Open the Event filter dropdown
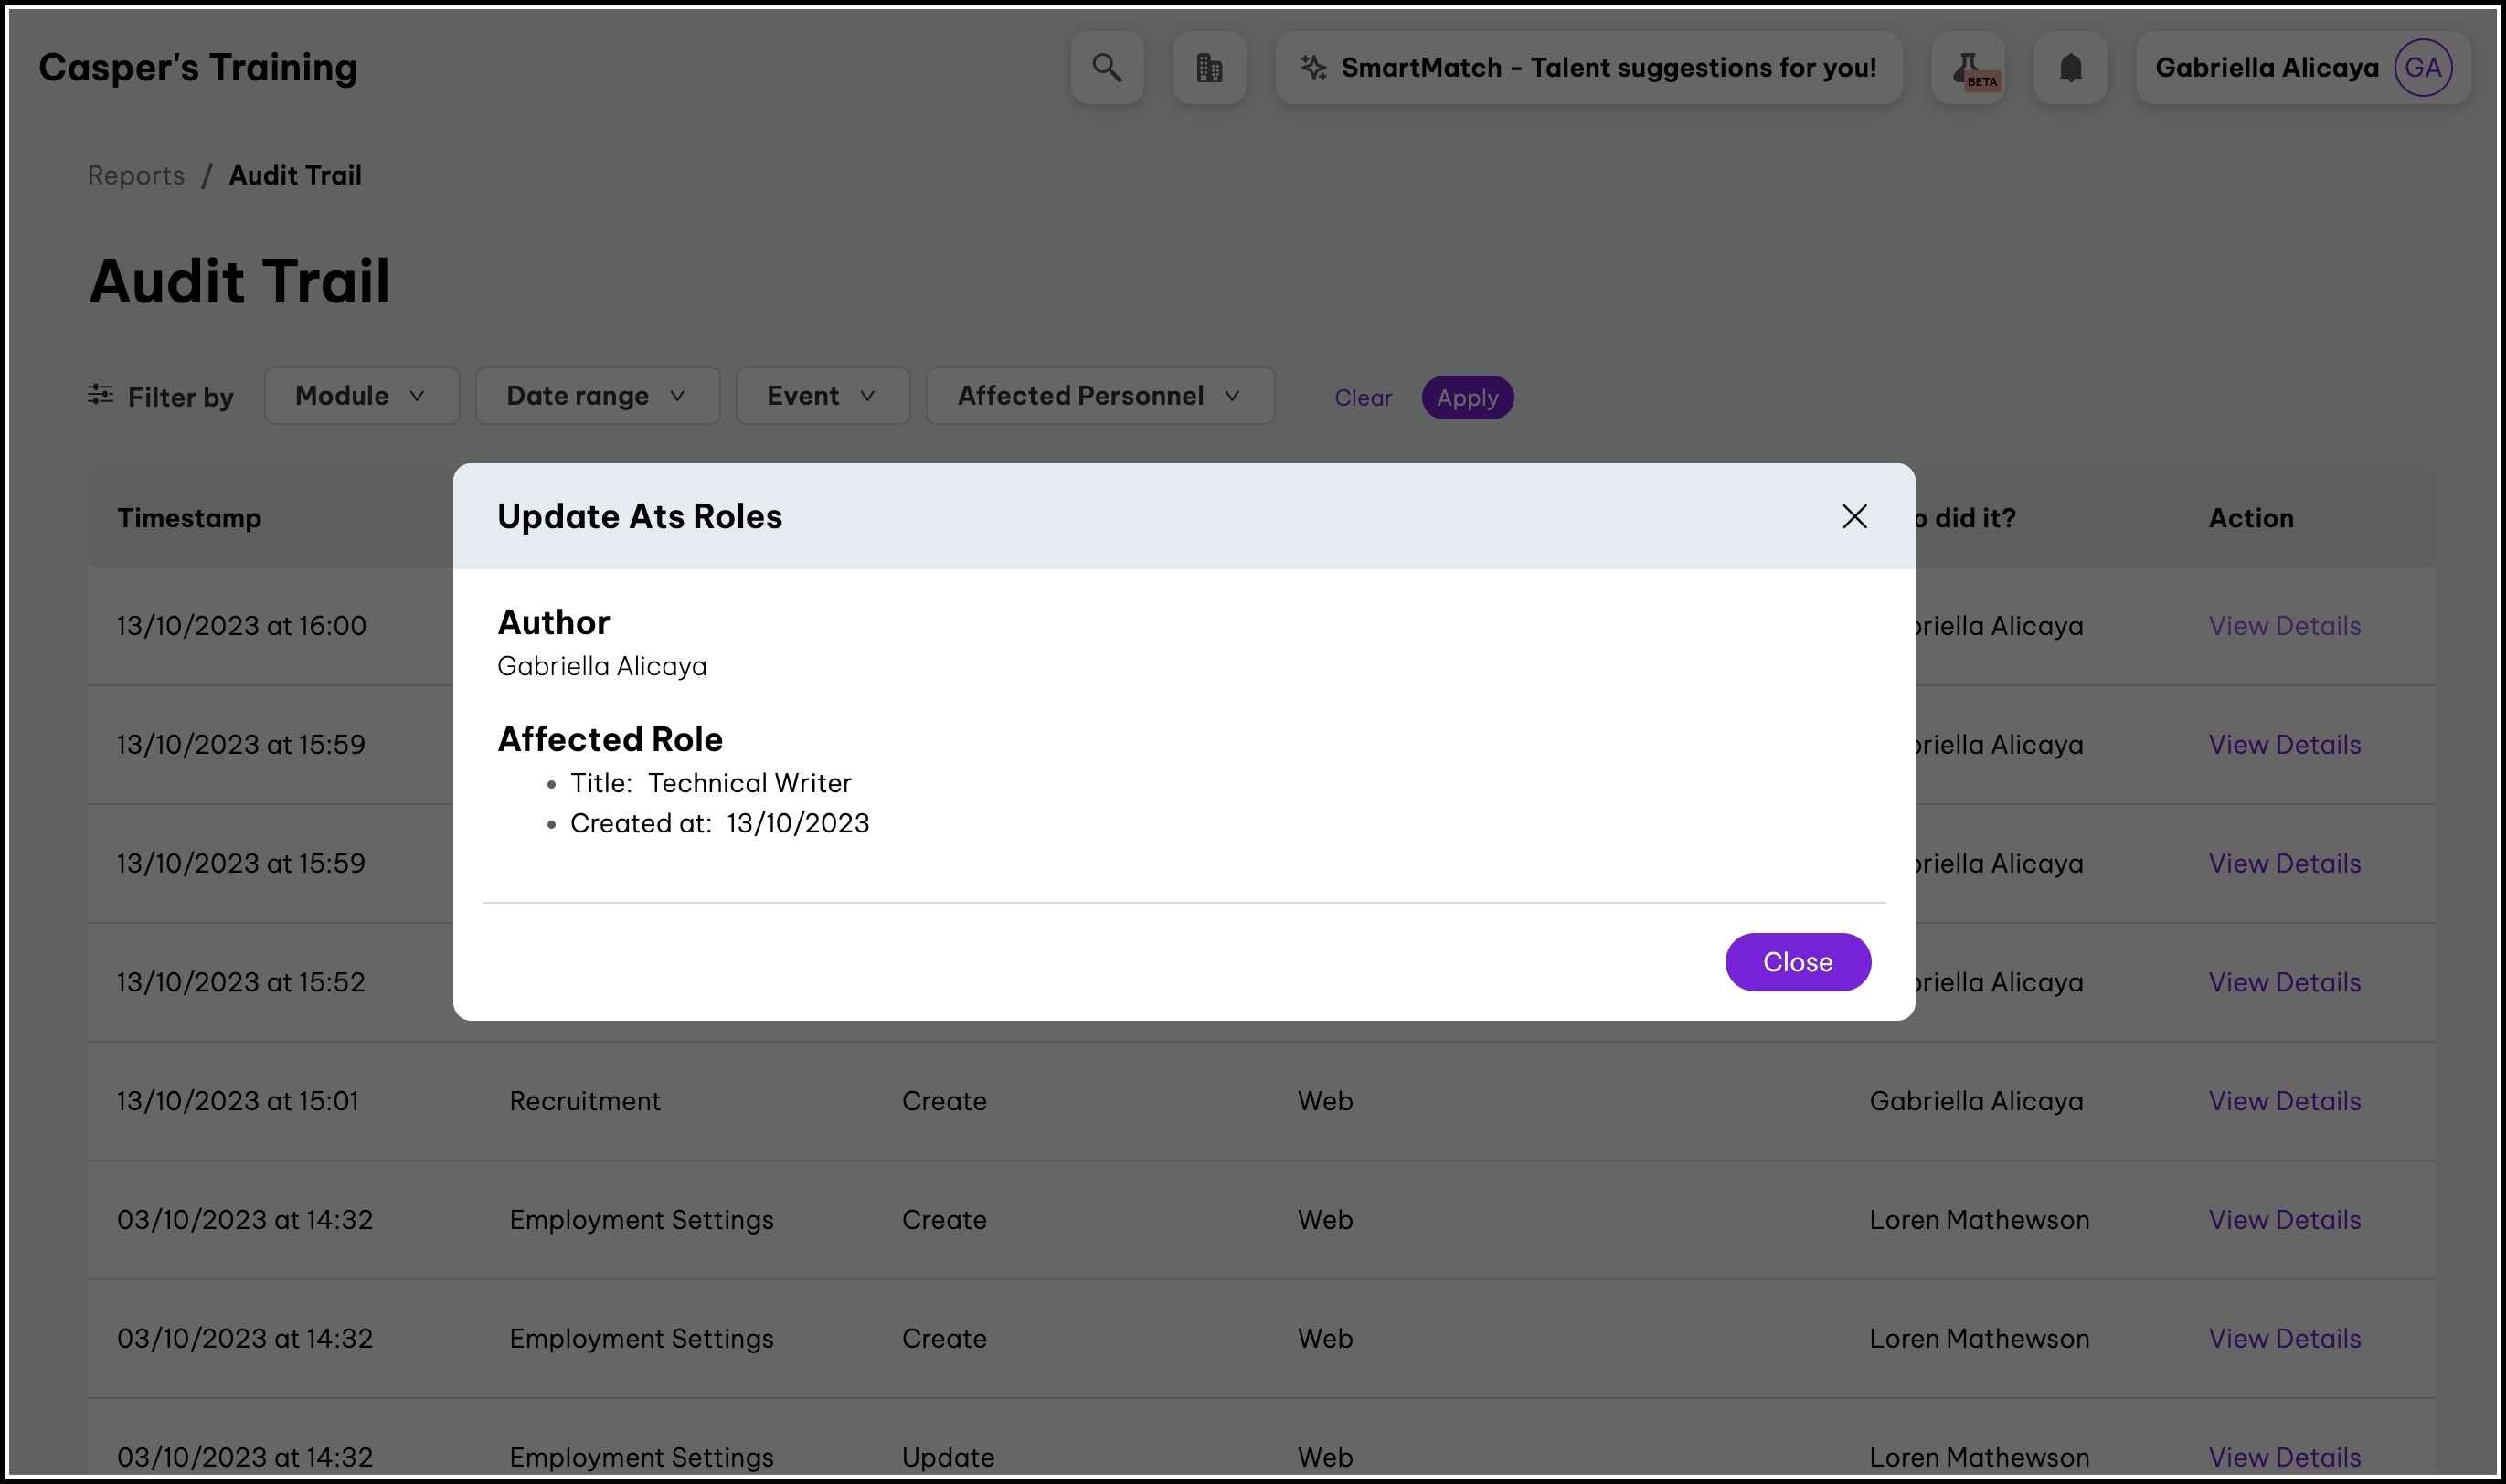Screen dimensions: 2506x1484 point(822,396)
